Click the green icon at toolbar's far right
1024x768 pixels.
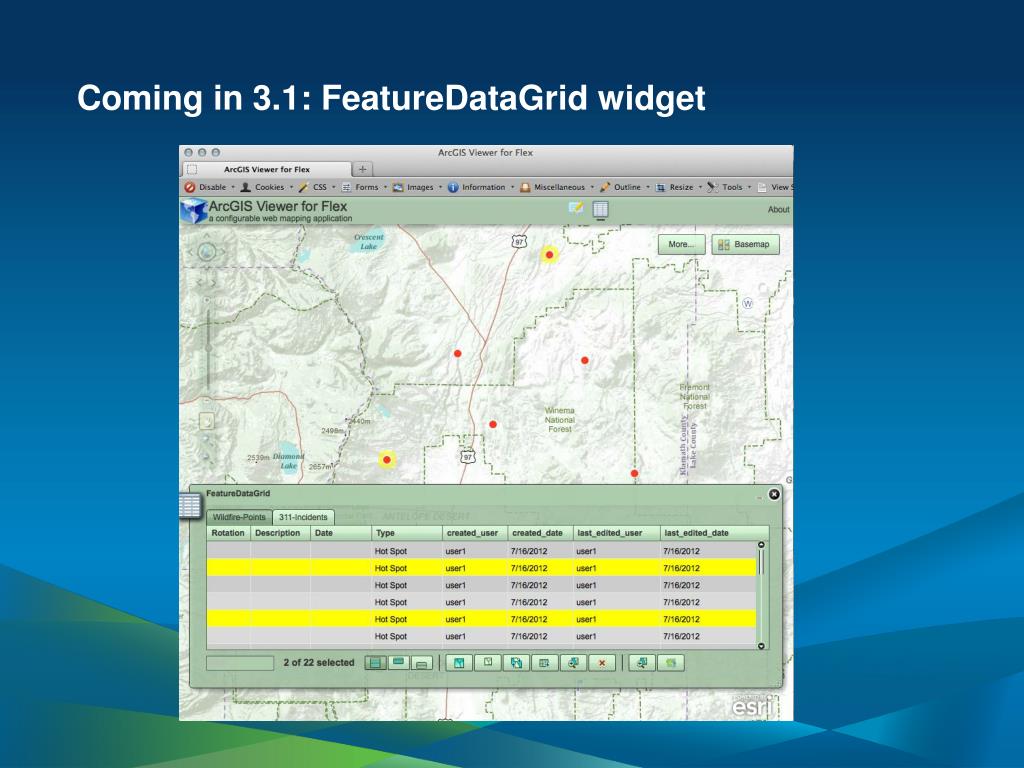(x=671, y=663)
